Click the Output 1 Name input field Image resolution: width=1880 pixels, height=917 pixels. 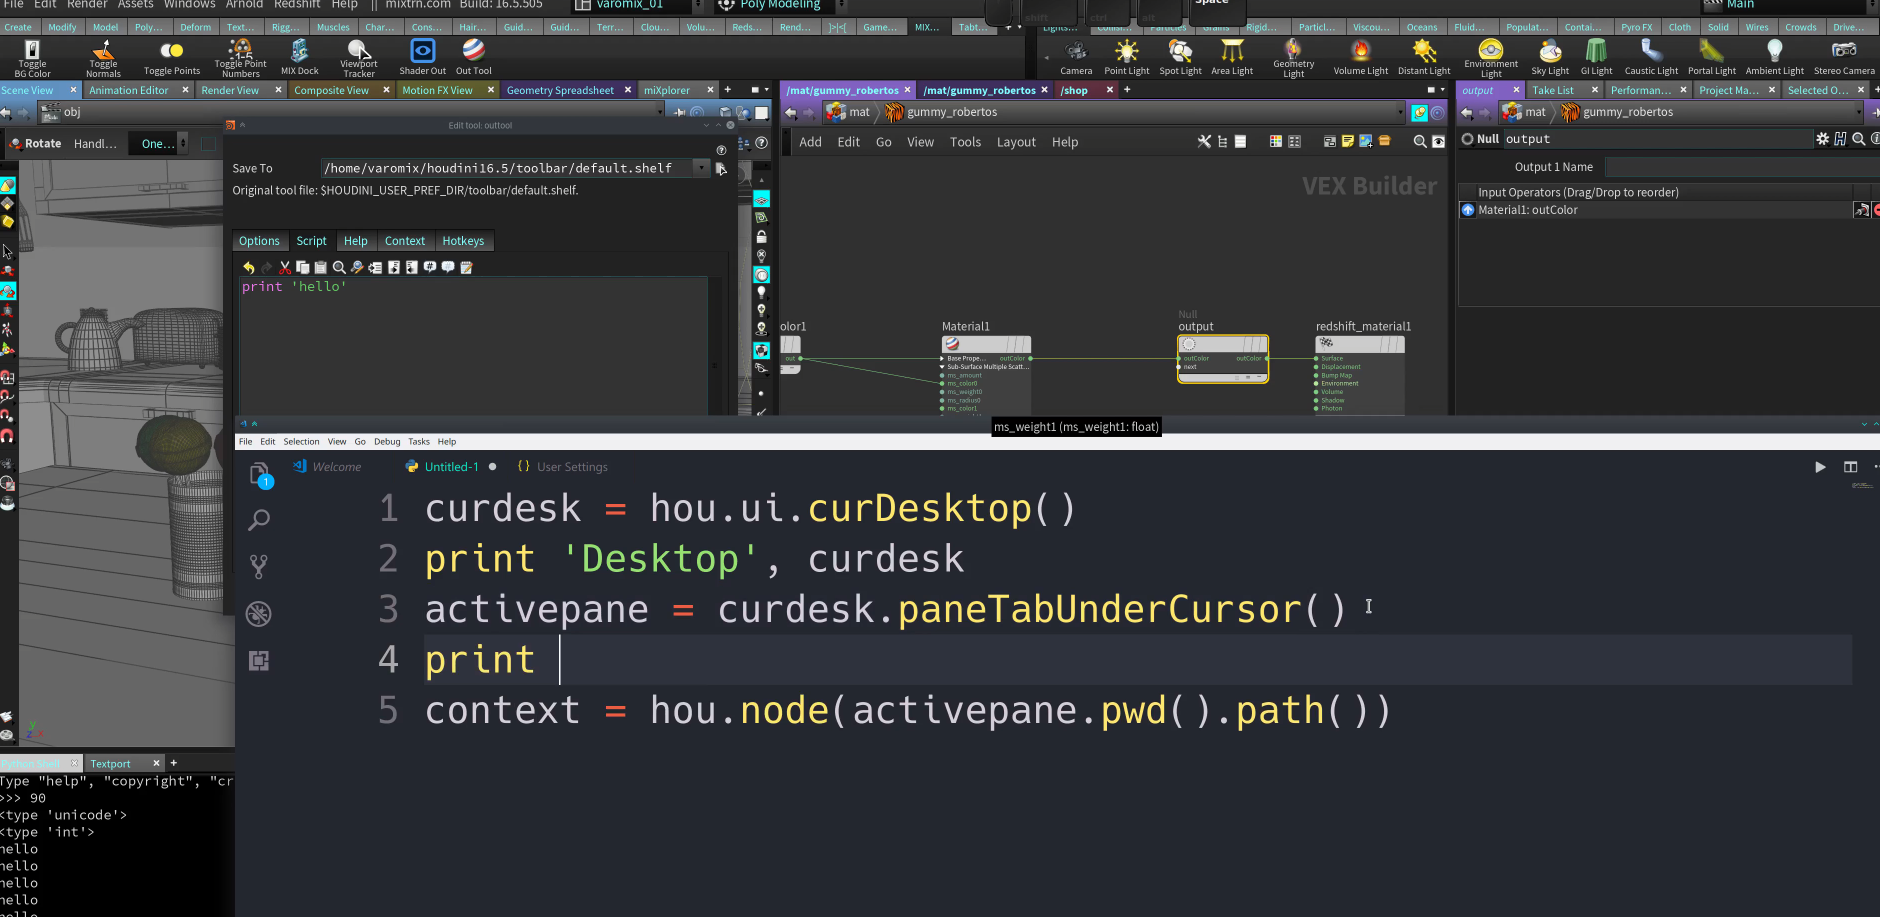[1740, 167]
